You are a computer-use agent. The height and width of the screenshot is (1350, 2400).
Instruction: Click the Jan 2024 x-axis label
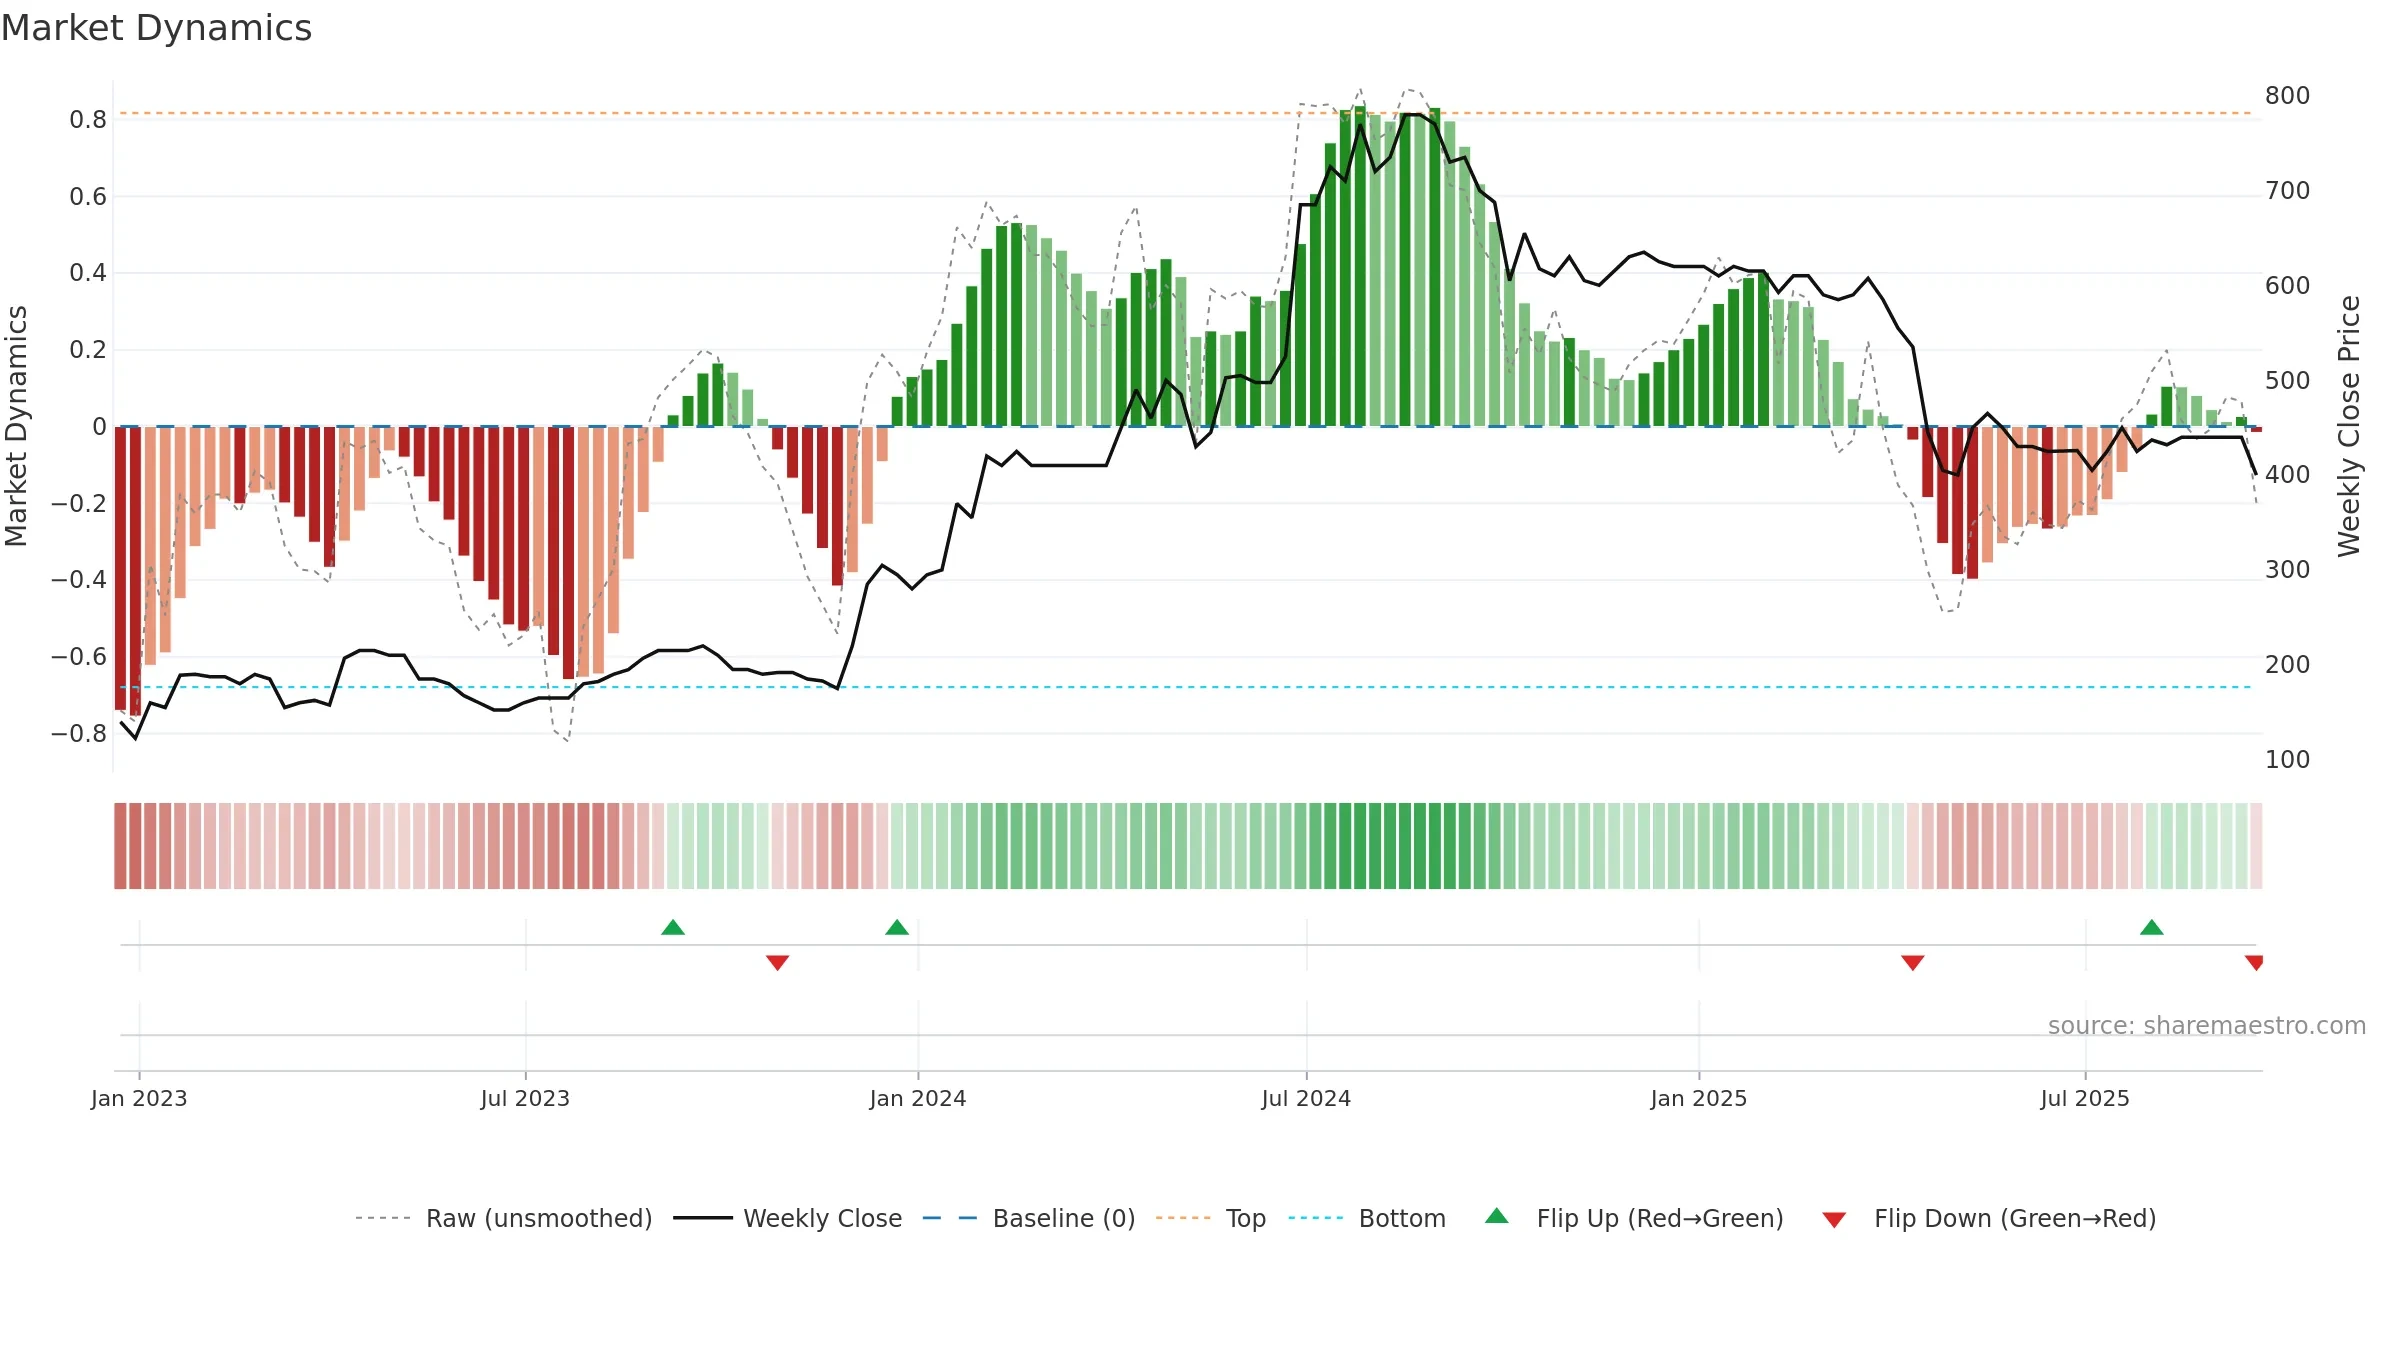coord(918,1098)
